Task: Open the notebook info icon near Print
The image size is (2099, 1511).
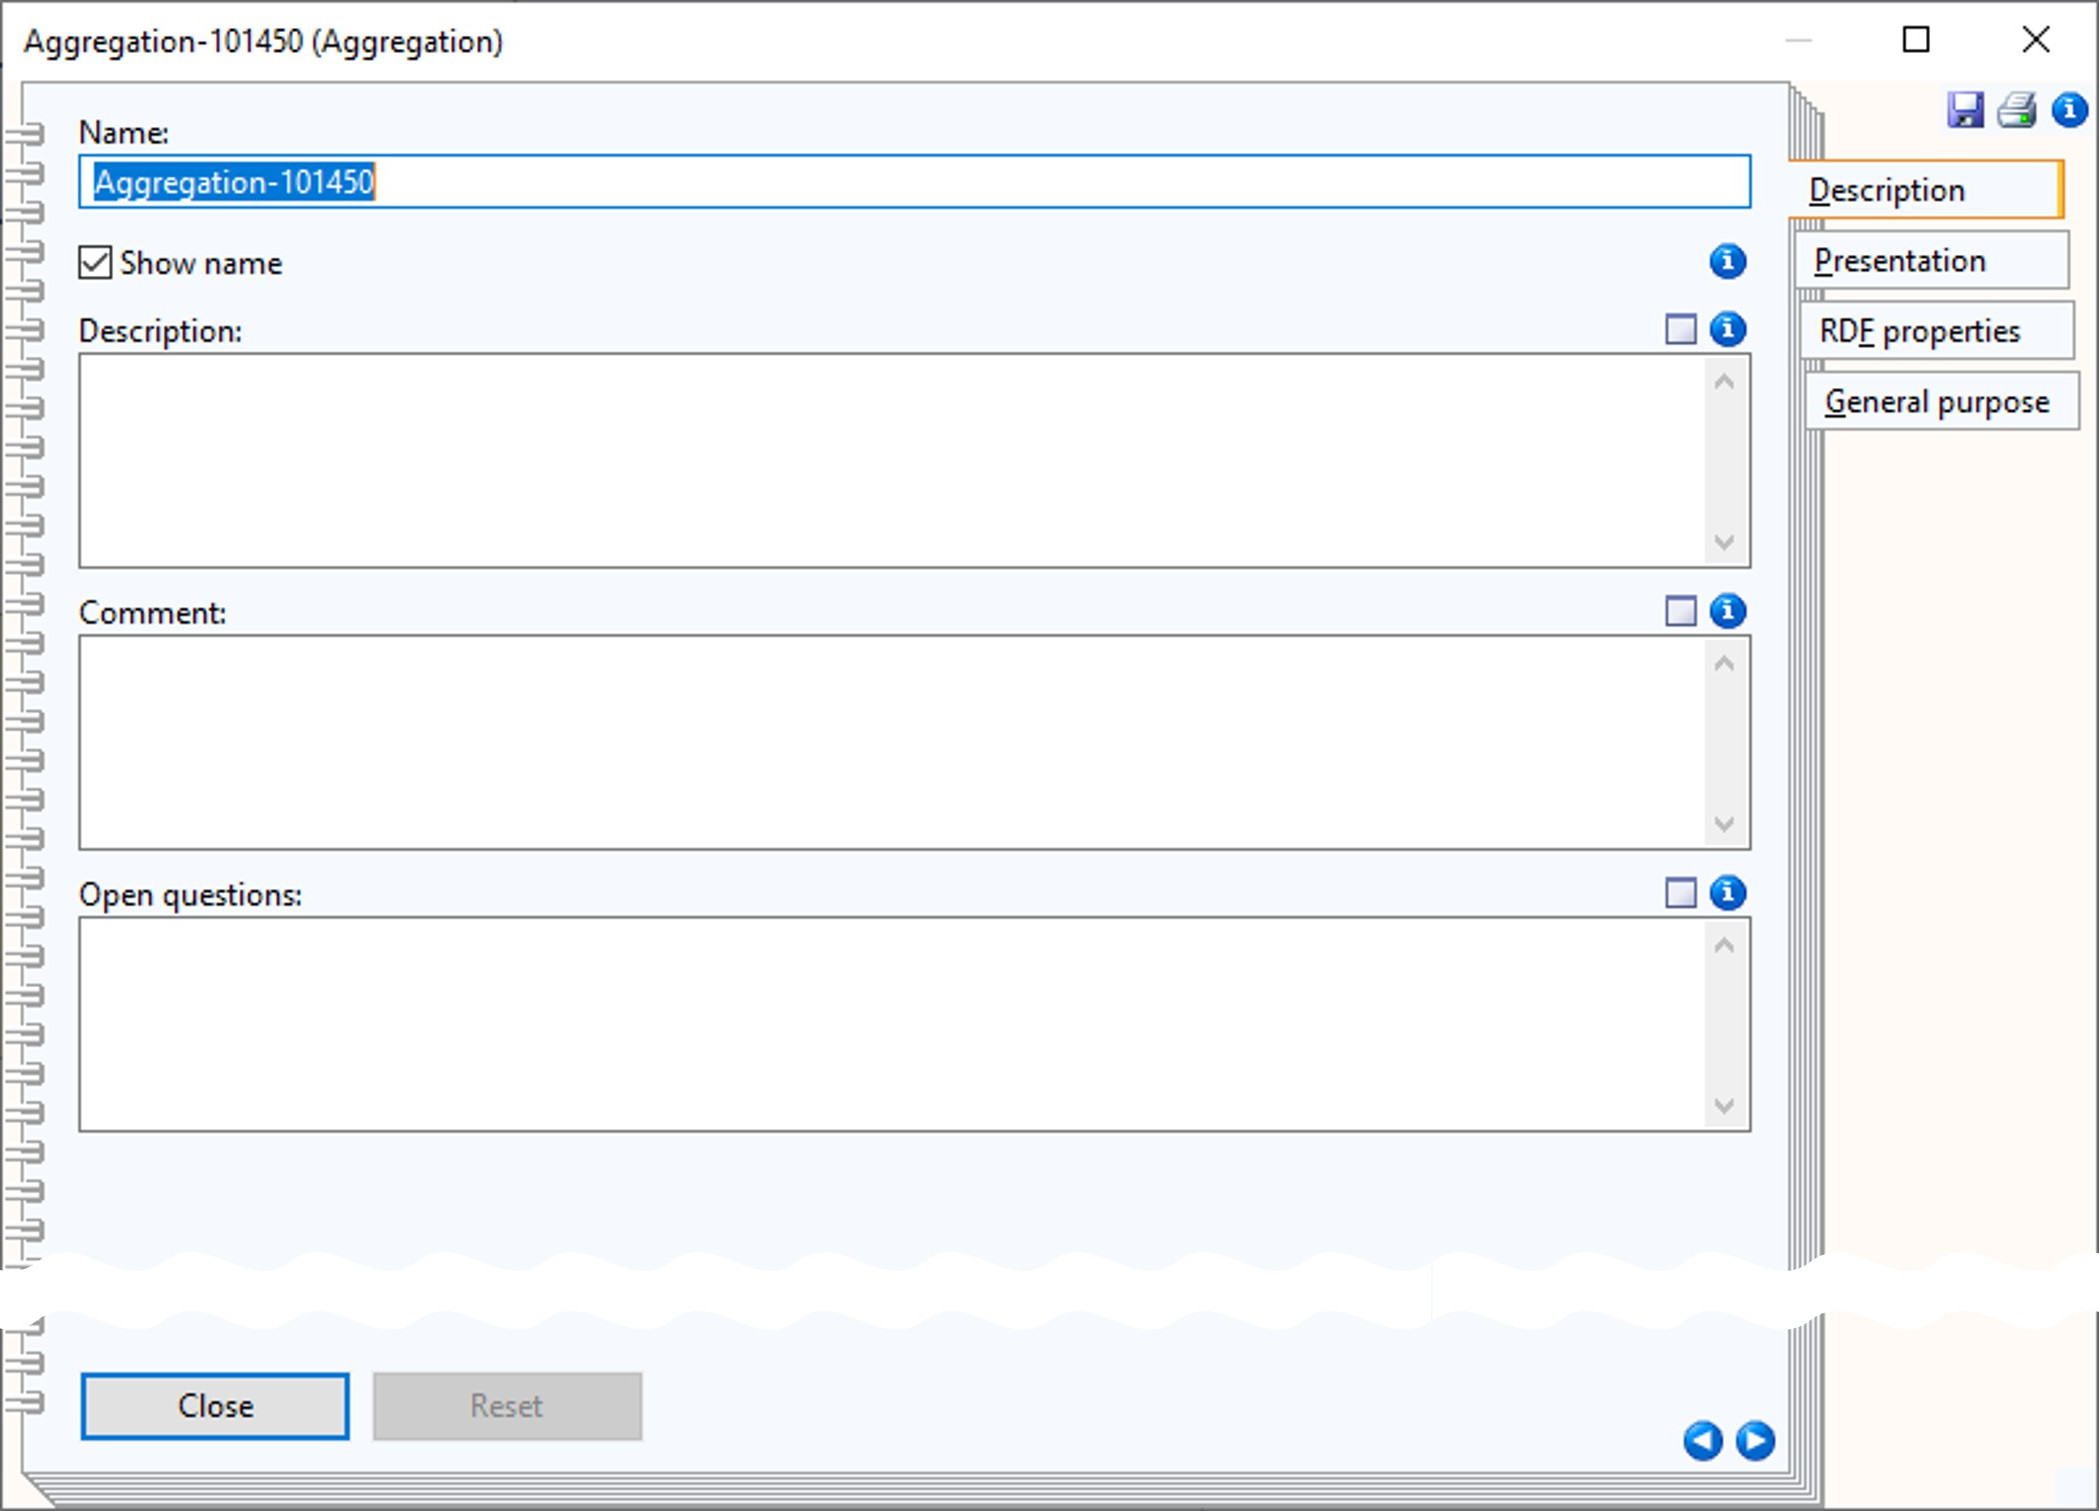Action: tap(2069, 109)
